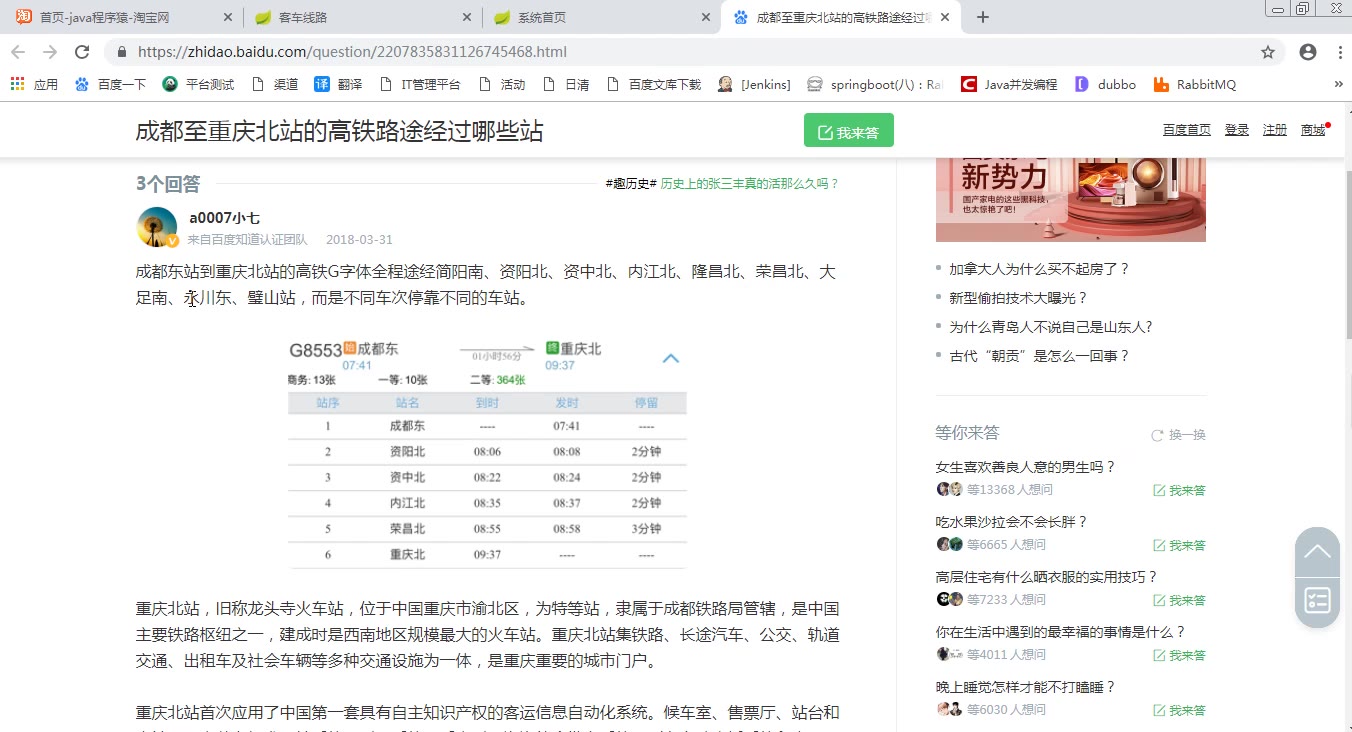Answer 晚上睡觉不打瞌睡 question via 我来答
Image resolution: width=1352 pixels, height=732 pixels.
point(1179,710)
